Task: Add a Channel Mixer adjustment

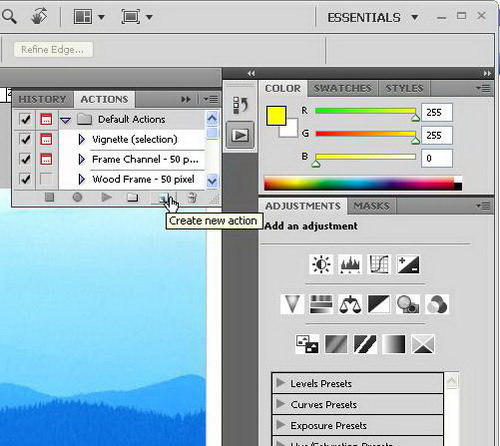Action: 437,304
